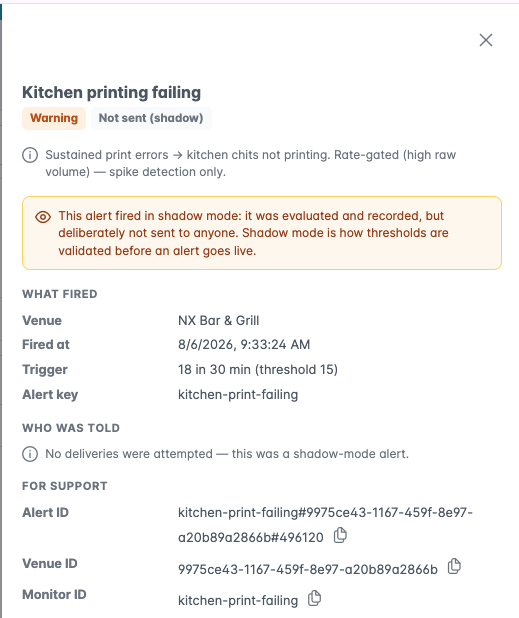This screenshot has height=618, width=519.
Task: Click the shadow mode explanation banner text
Action: pyautogui.click(x=253, y=233)
